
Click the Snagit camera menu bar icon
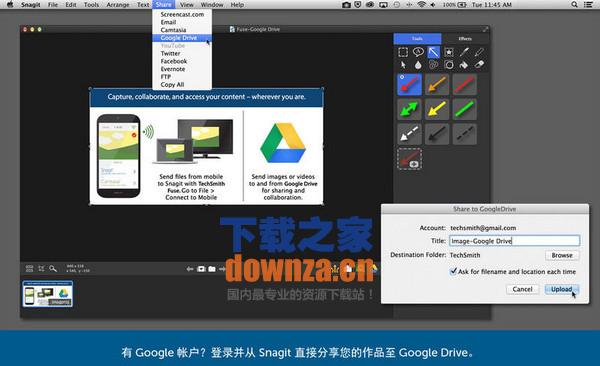click(346, 5)
